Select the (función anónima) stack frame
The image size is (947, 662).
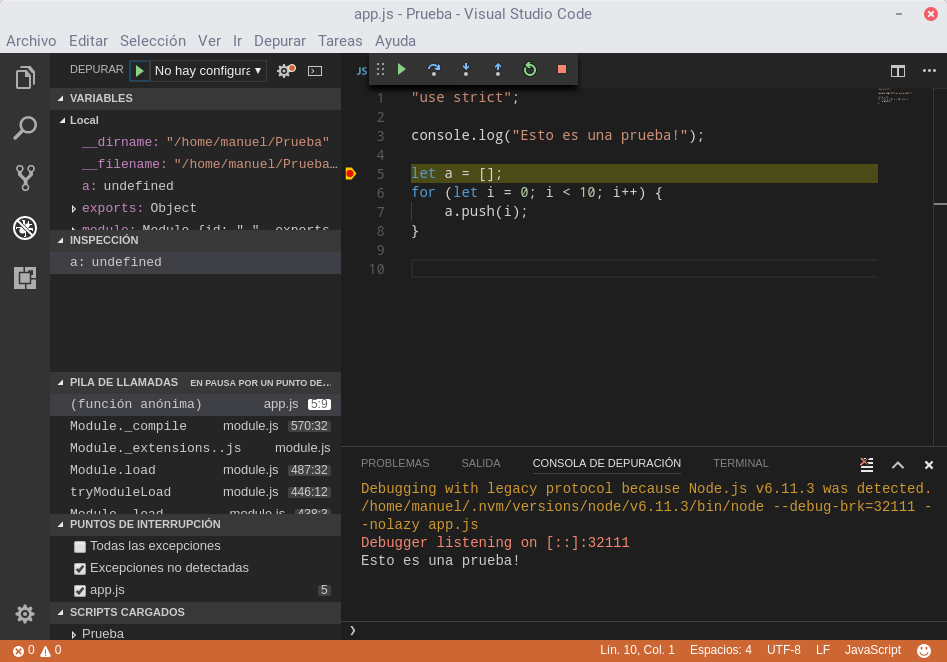coord(196,404)
